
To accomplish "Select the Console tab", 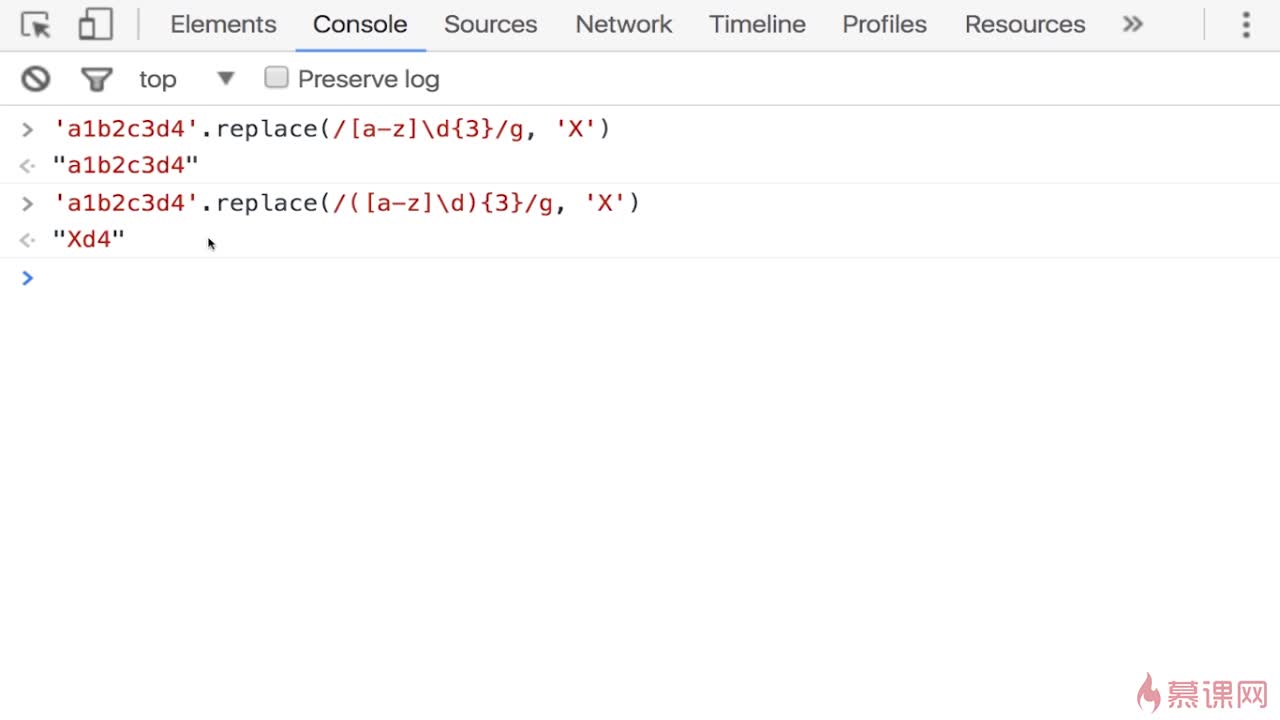I will pos(360,25).
